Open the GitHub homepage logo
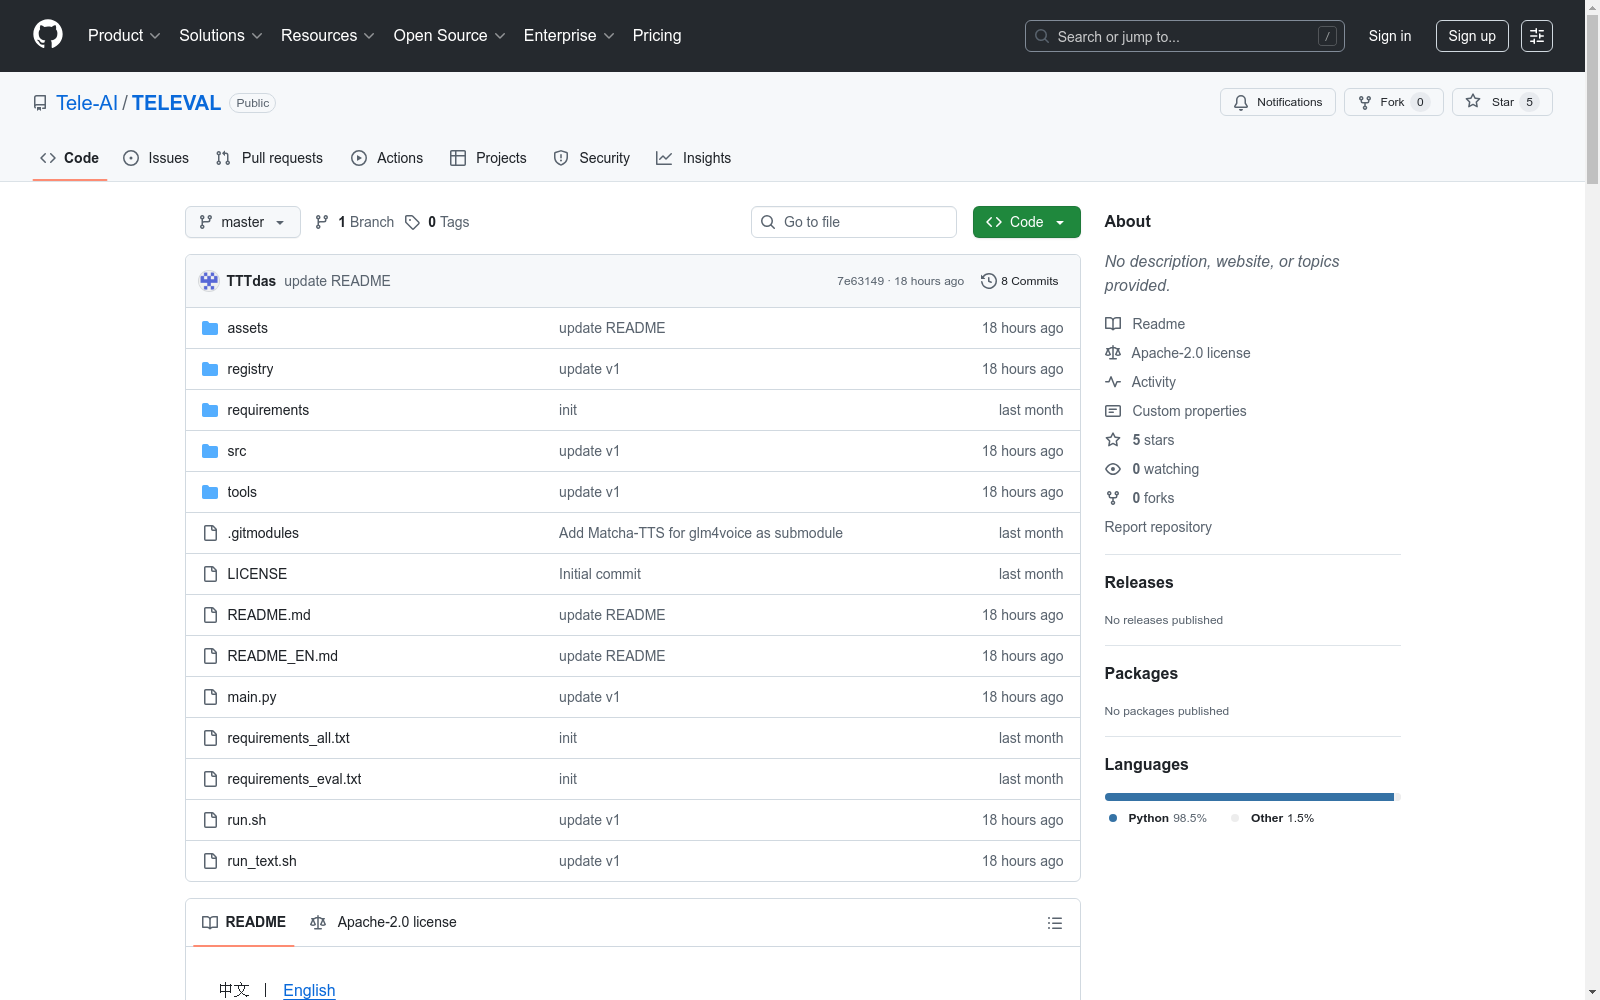This screenshot has height=1000, width=1600. [x=48, y=35]
